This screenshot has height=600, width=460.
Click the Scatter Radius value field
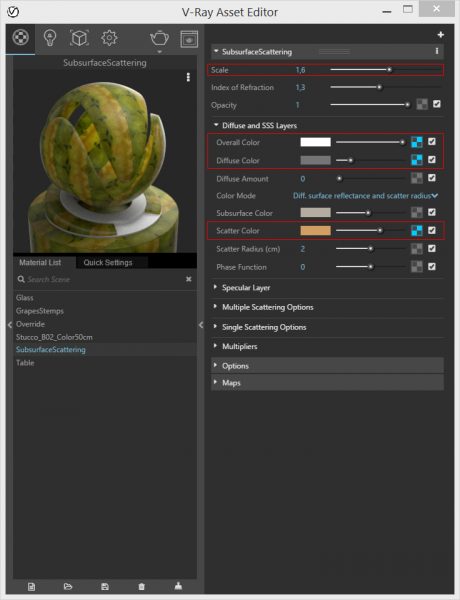coord(302,249)
